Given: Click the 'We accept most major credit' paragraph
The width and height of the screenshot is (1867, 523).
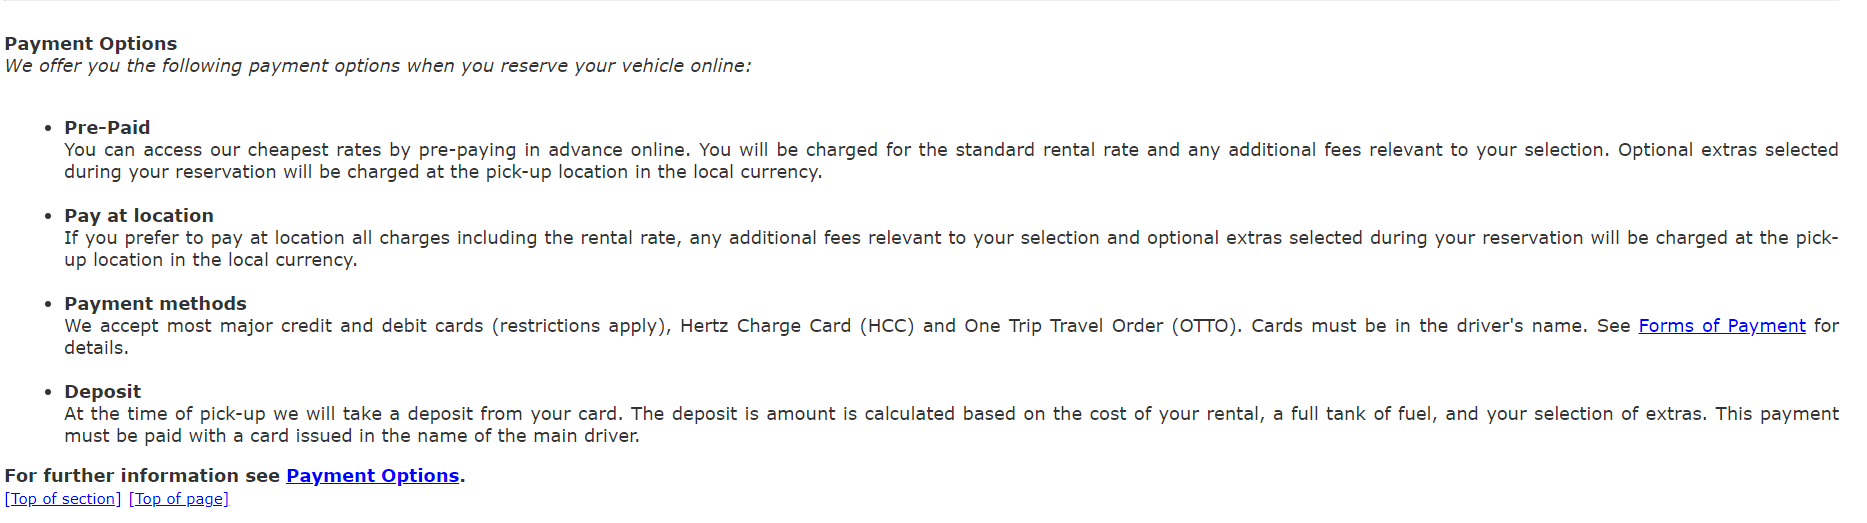Looking at the screenshot, I should pyautogui.click(x=951, y=337).
